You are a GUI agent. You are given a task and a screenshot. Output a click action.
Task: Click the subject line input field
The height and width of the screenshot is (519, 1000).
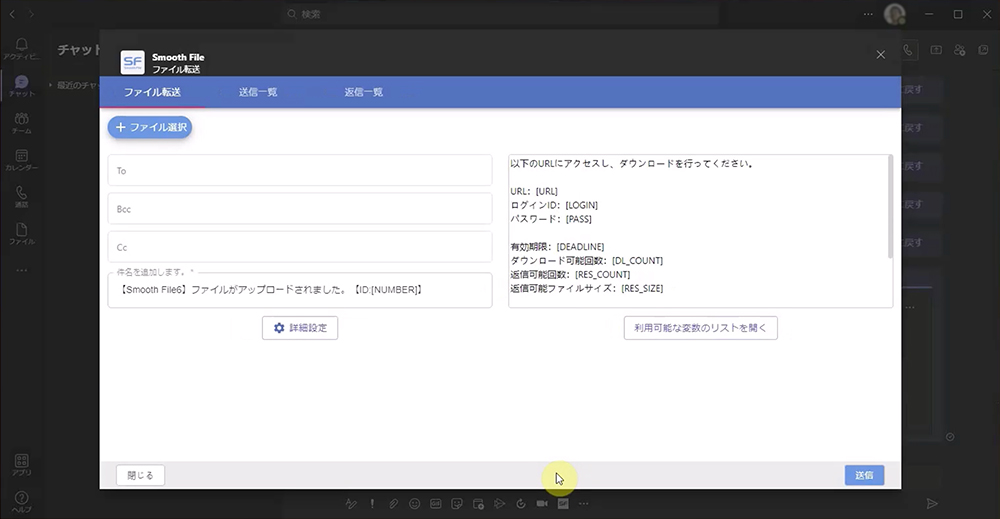click(x=300, y=290)
